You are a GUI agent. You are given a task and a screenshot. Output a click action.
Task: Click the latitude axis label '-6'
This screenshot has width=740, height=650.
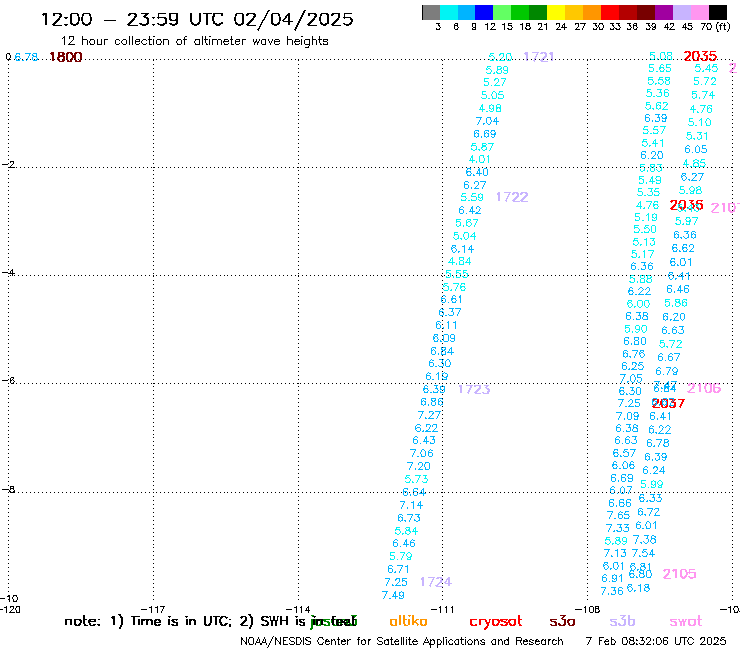tap(8, 380)
